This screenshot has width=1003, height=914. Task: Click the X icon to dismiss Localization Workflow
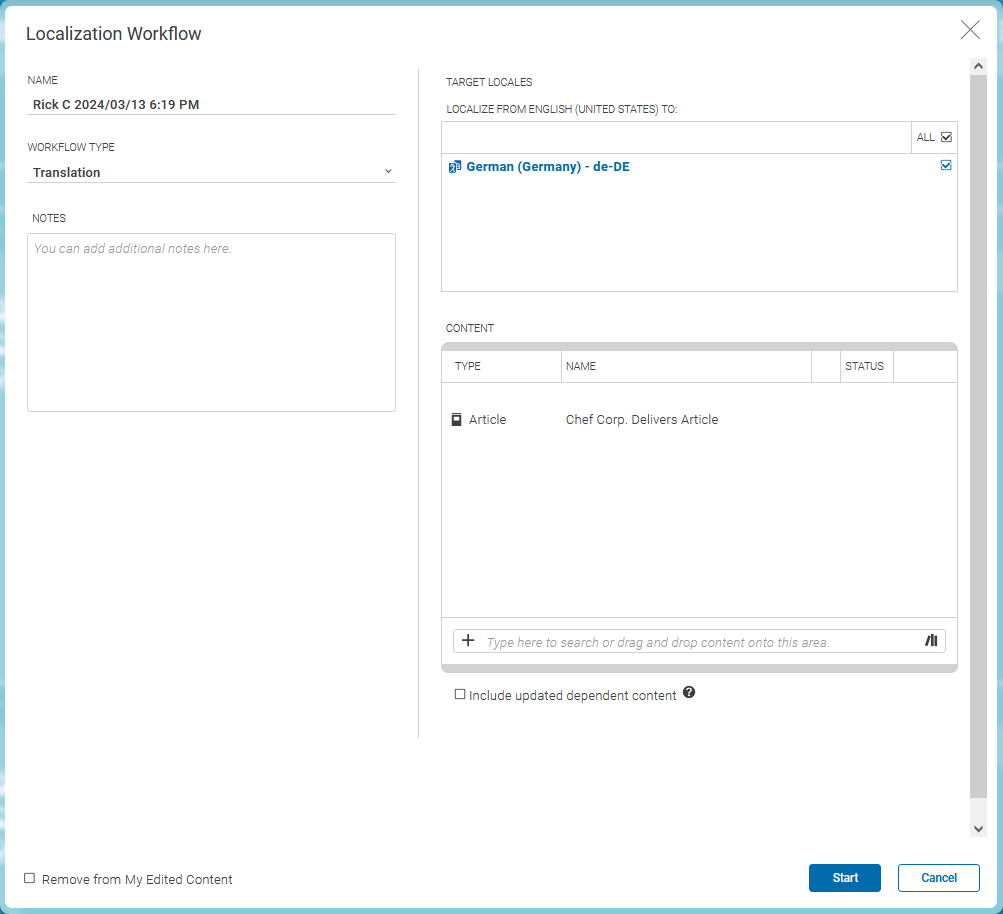[x=969, y=30]
